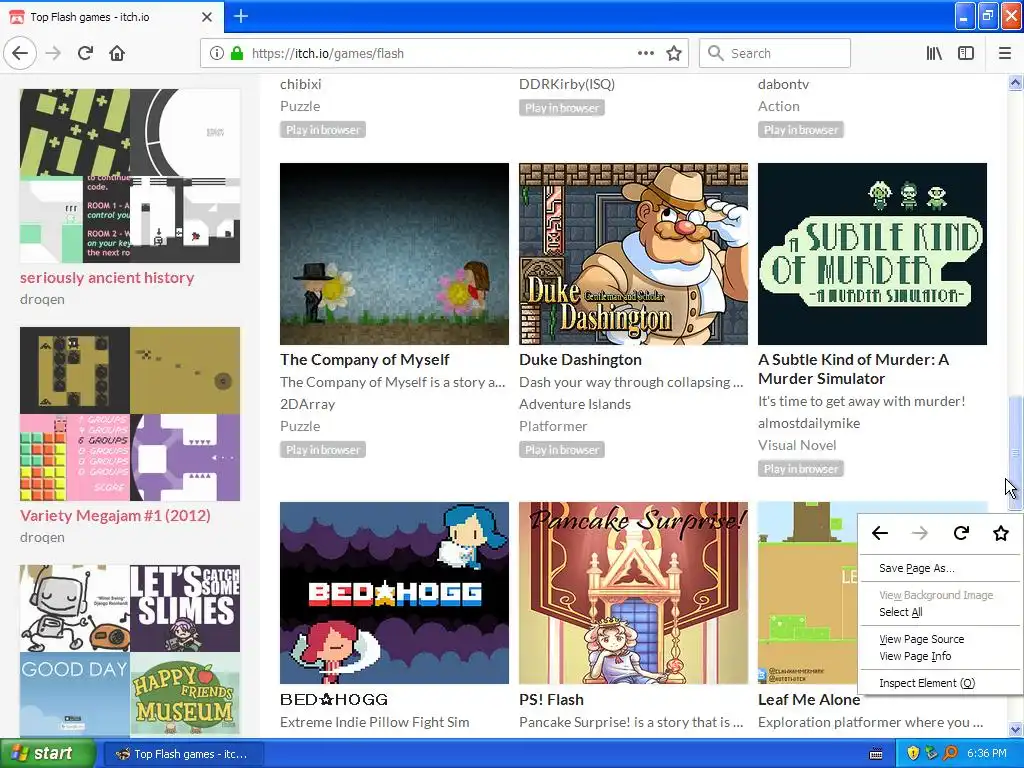Click the magnifier icon in system tray
The height and width of the screenshot is (768, 1024).
point(950,754)
